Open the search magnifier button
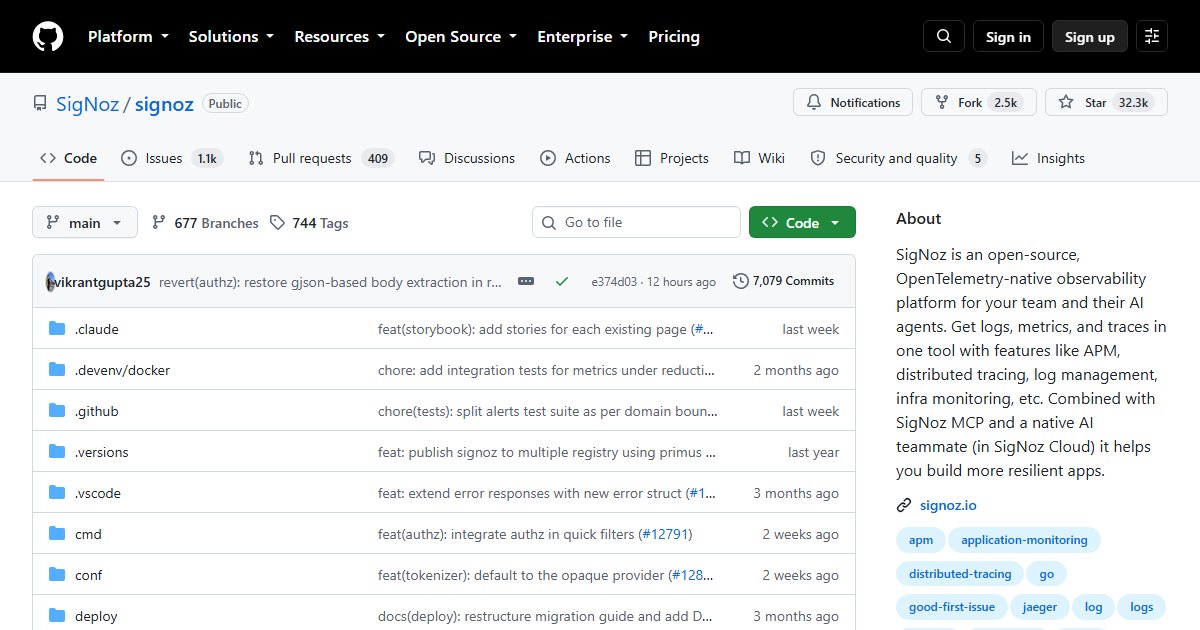Image resolution: width=1200 pixels, height=630 pixels. [944, 37]
